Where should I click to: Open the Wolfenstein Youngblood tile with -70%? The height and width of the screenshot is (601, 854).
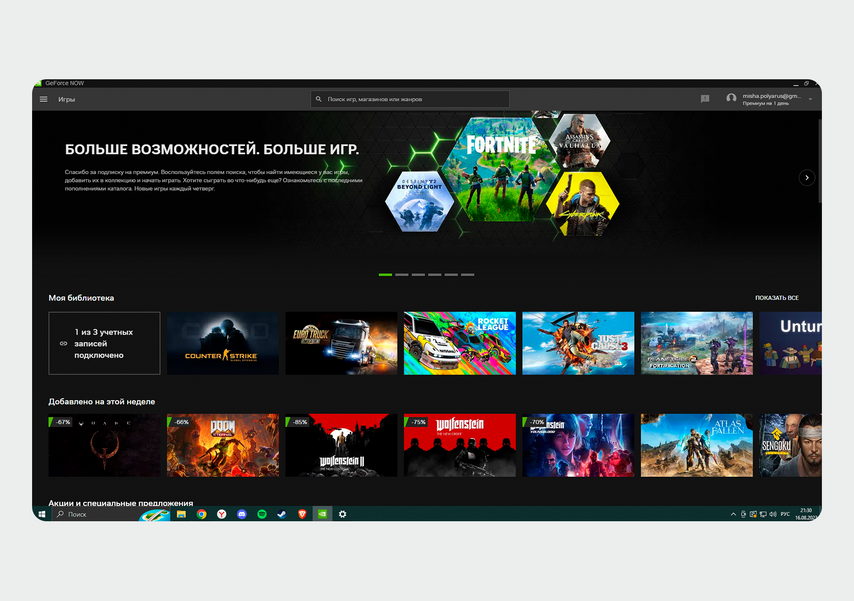pyautogui.click(x=578, y=445)
